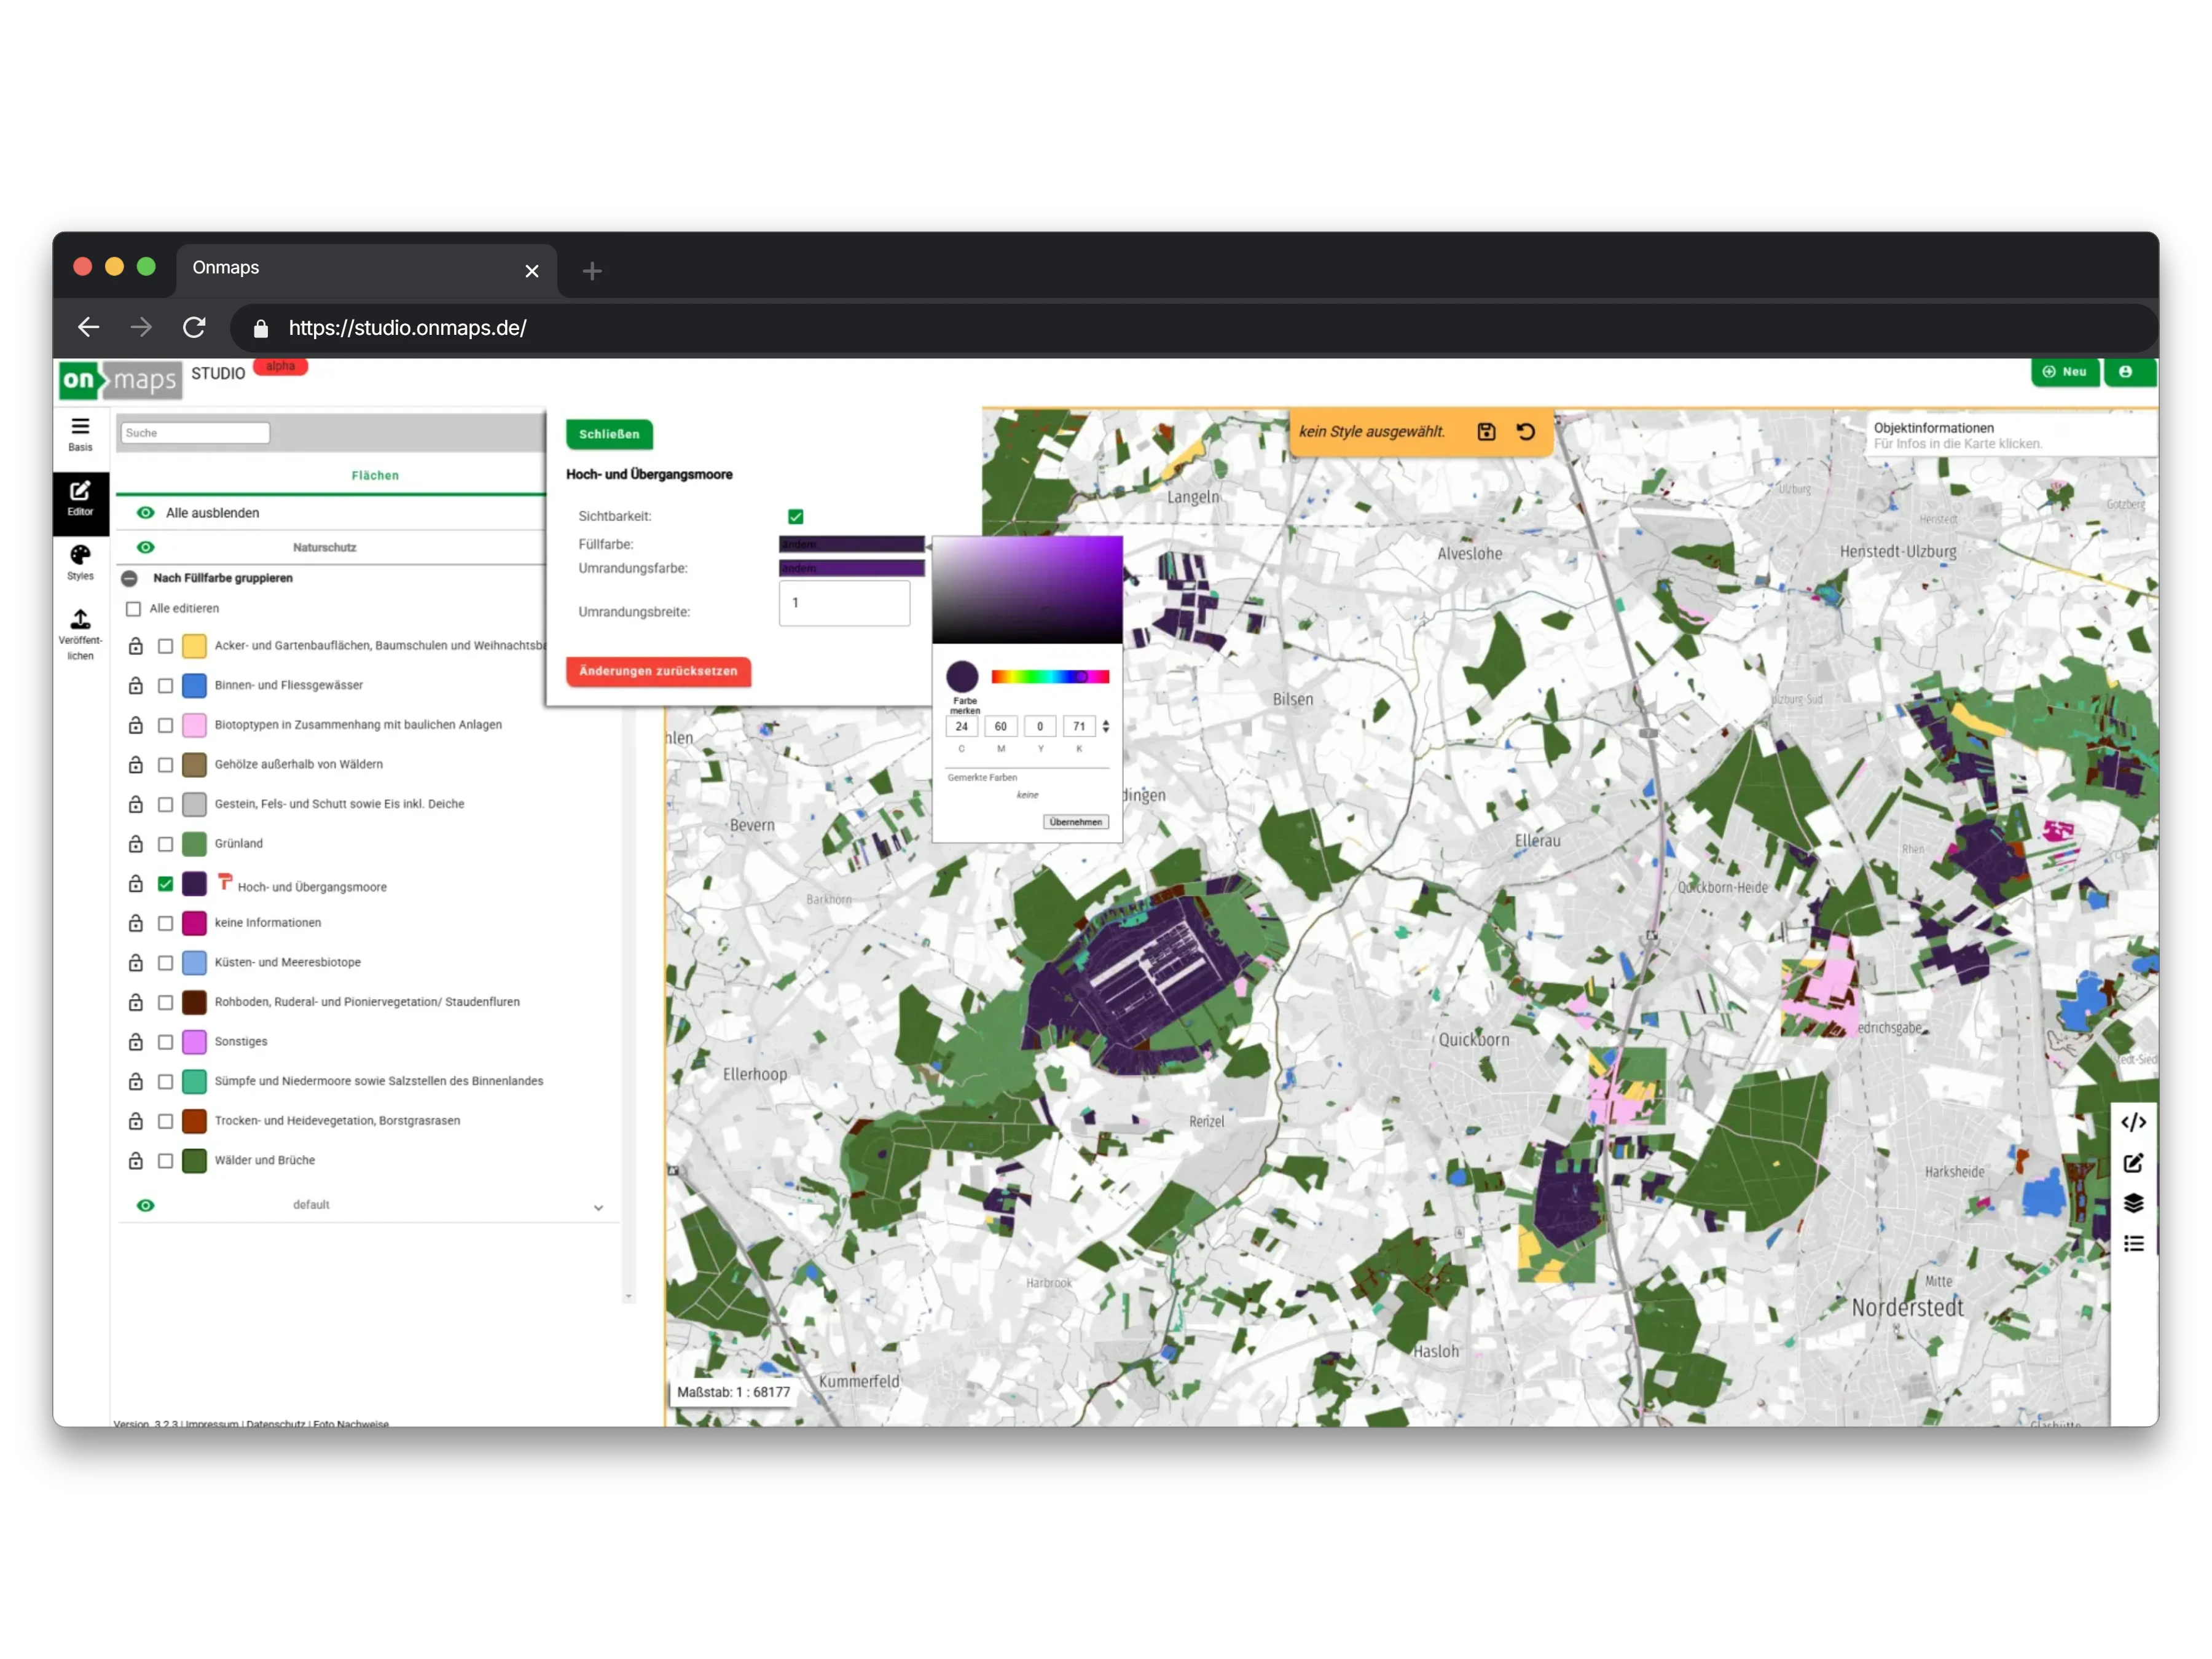
Task: Open the legend list icon on the map
Action: point(2133,1244)
